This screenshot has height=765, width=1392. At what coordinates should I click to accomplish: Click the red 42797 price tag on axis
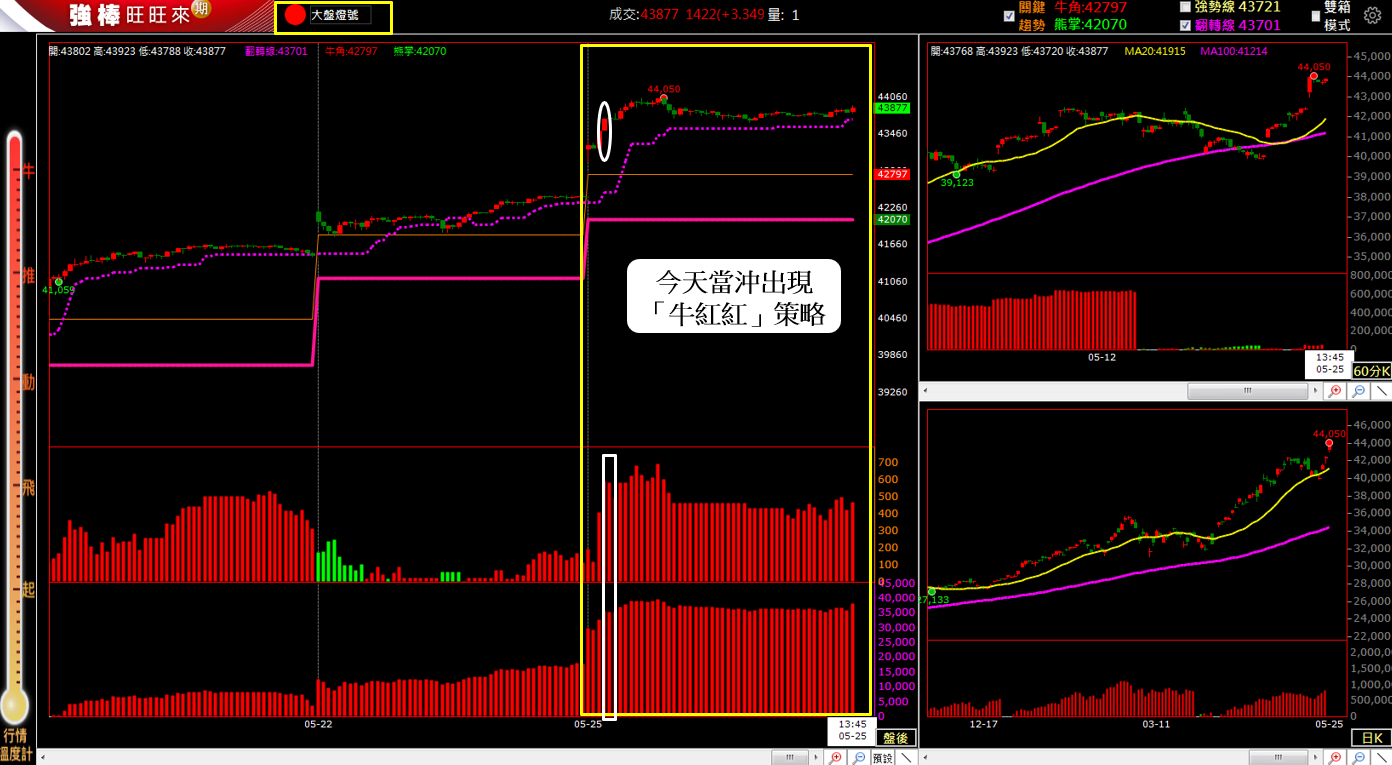click(892, 174)
